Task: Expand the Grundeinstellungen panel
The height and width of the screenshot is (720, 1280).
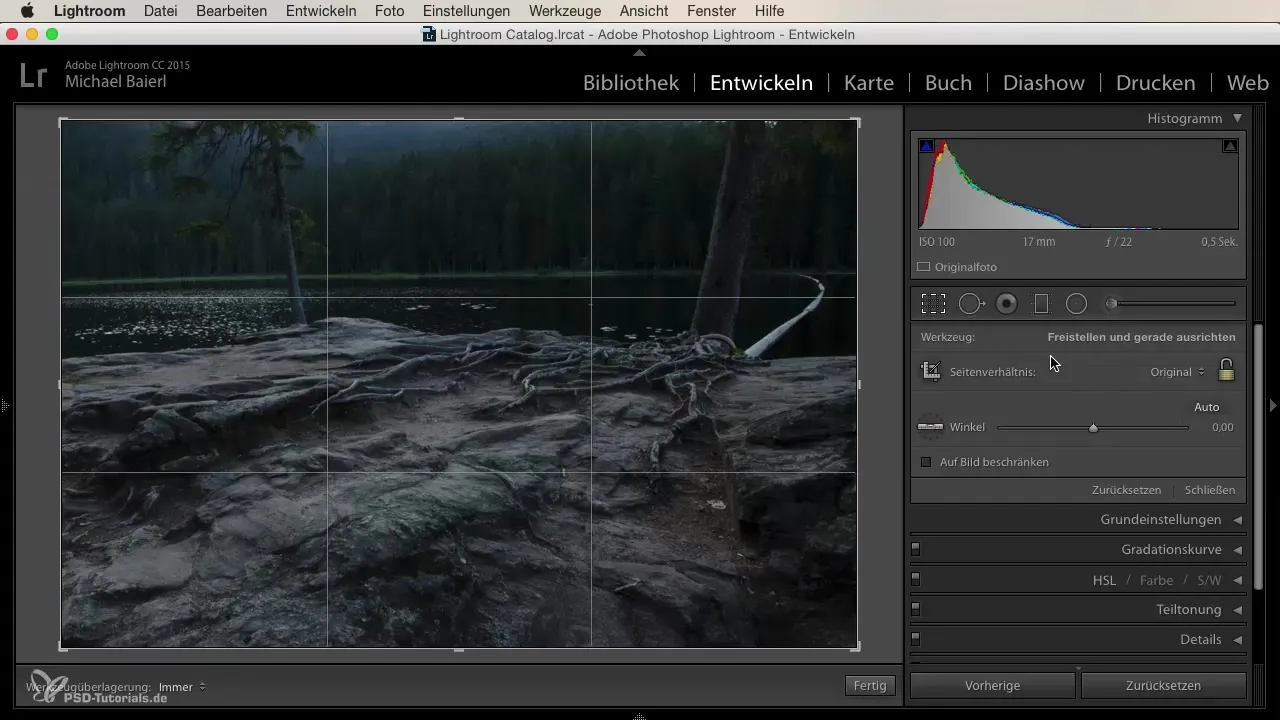Action: (1237, 520)
